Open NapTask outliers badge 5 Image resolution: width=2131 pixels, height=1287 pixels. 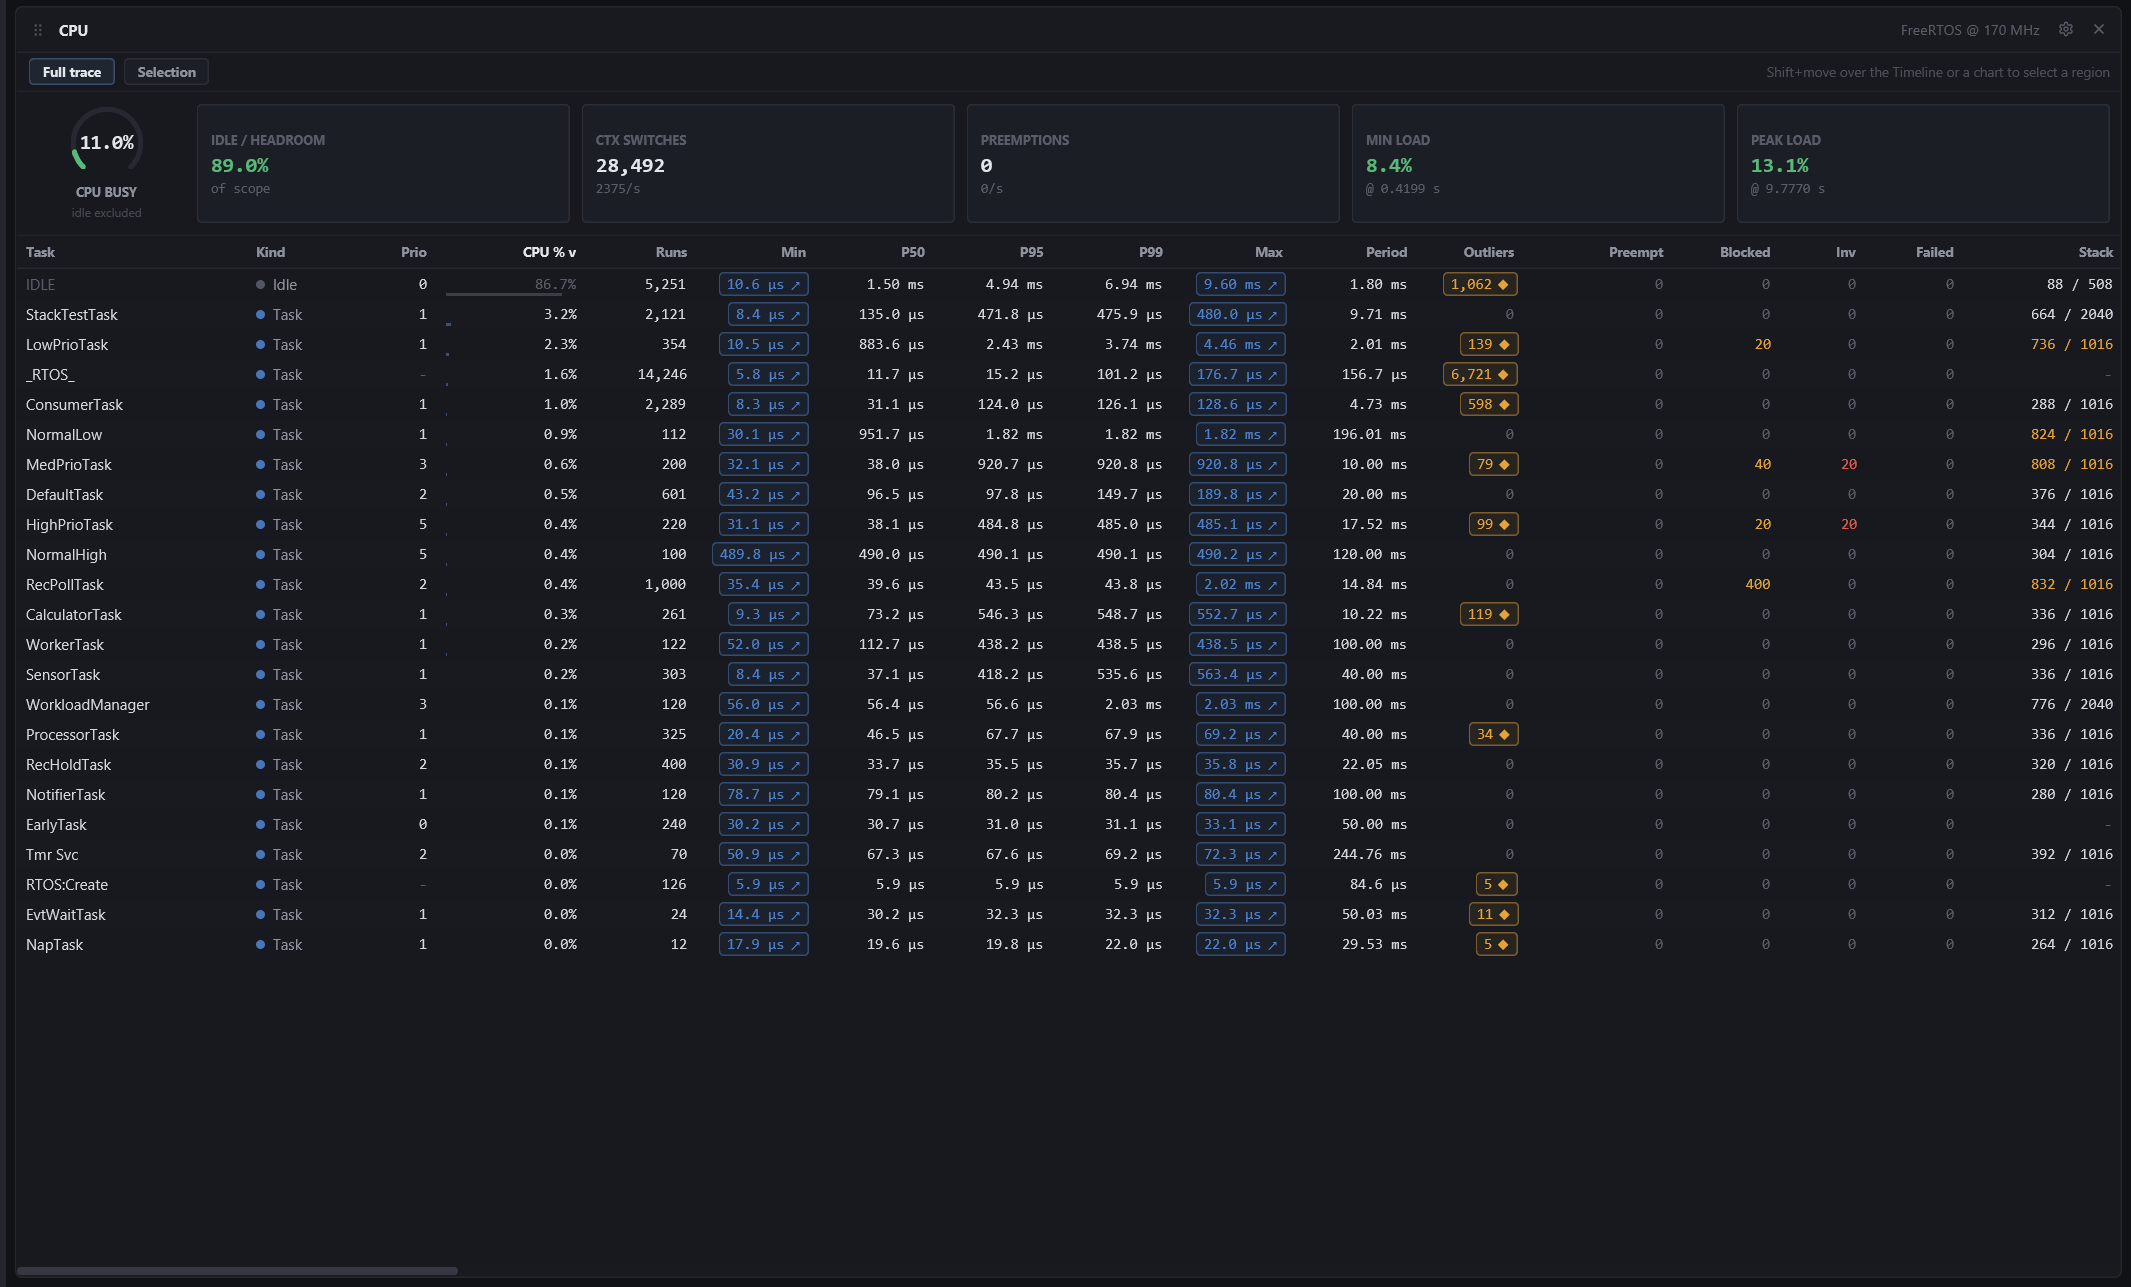(x=1497, y=944)
